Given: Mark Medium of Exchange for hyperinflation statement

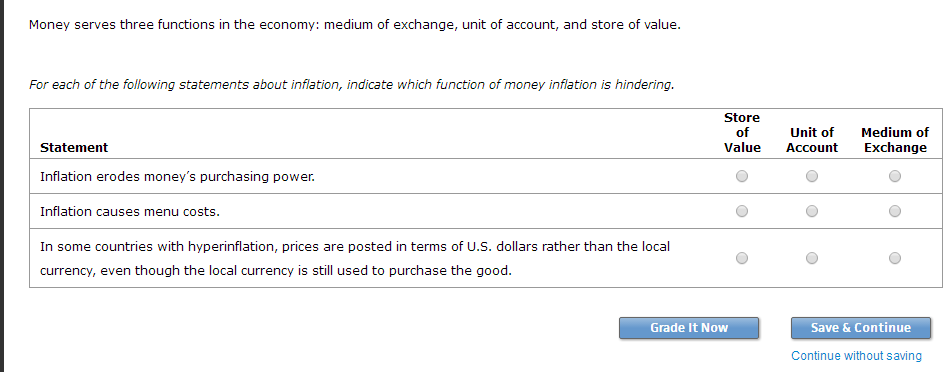Looking at the screenshot, I should pyautogui.click(x=895, y=258).
